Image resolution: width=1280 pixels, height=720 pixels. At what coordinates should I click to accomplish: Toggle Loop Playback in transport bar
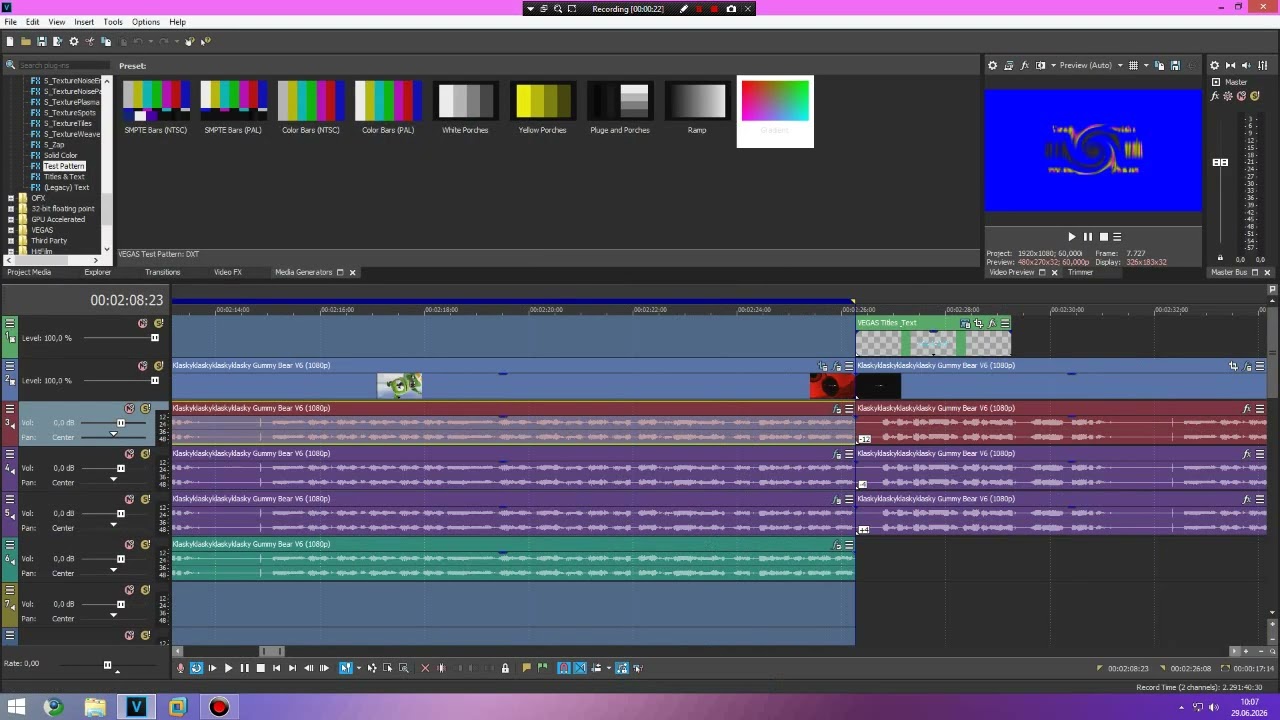196,668
